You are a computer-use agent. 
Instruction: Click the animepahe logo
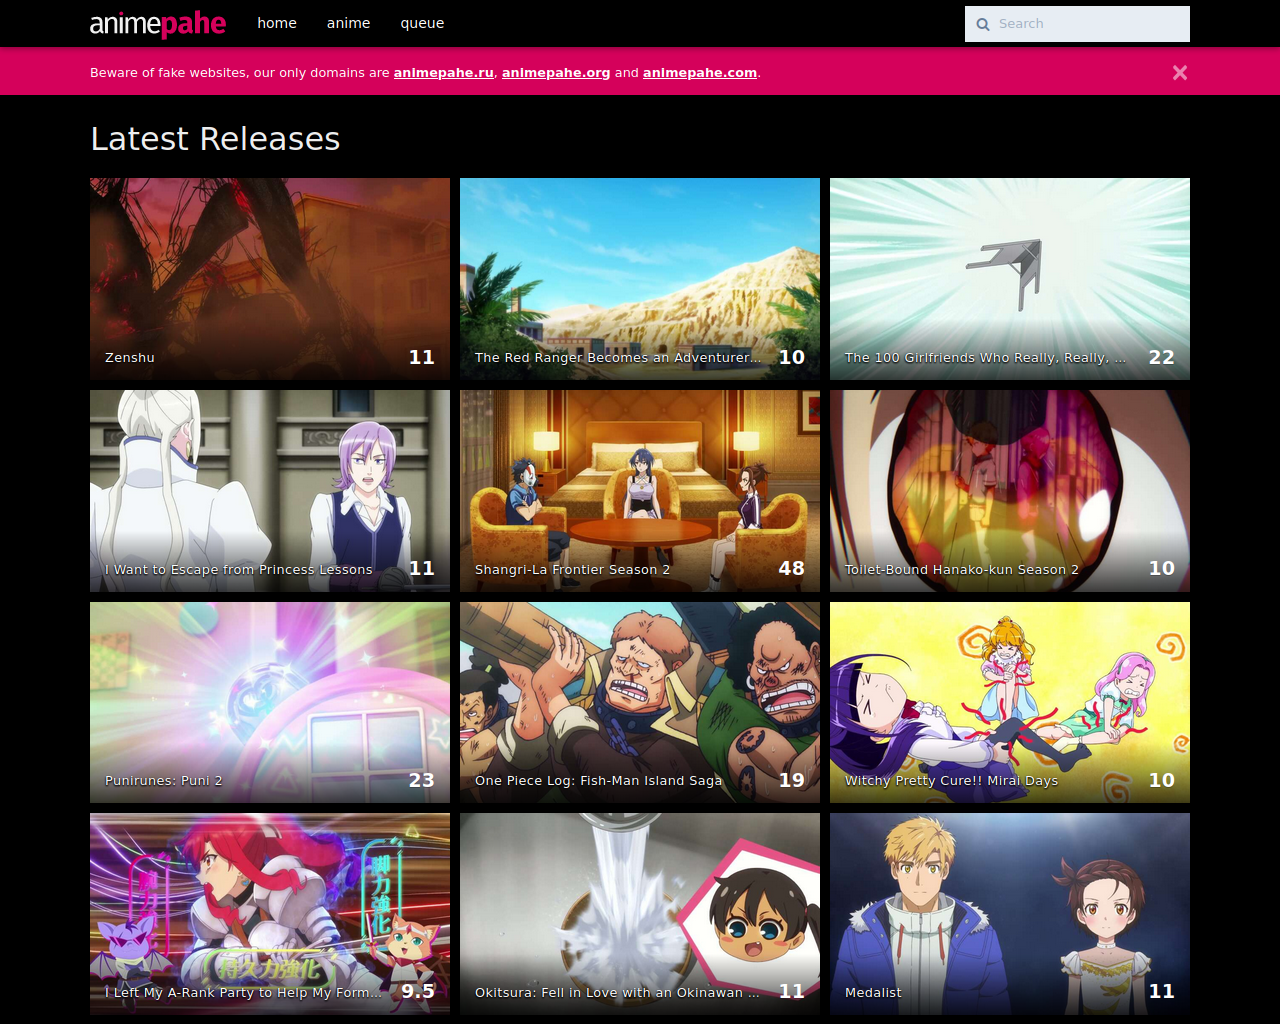158,23
